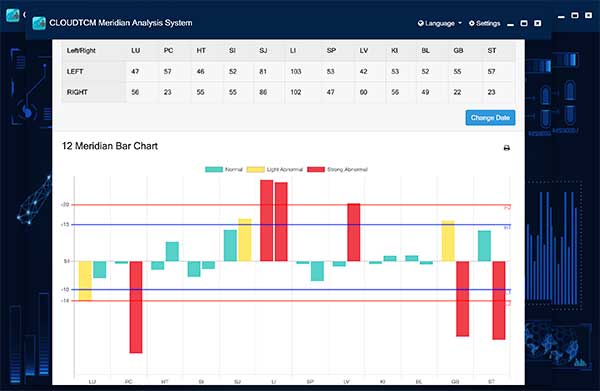Click the globe icon next to Language

(421, 23)
